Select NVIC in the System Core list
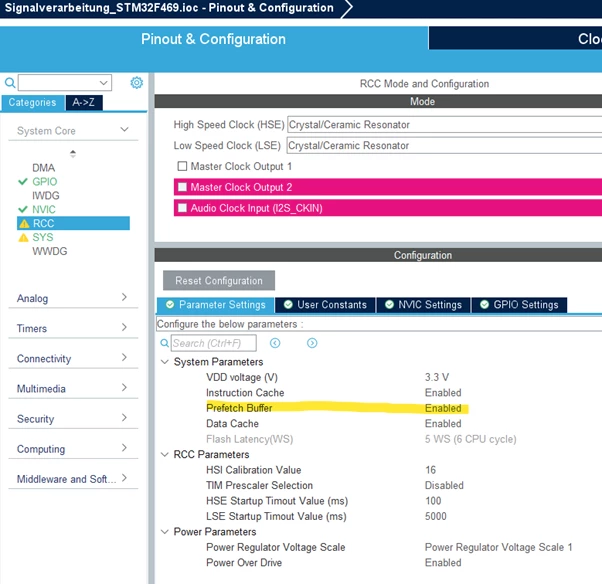Viewport: 602px width, 584px height. (x=44, y=209)
